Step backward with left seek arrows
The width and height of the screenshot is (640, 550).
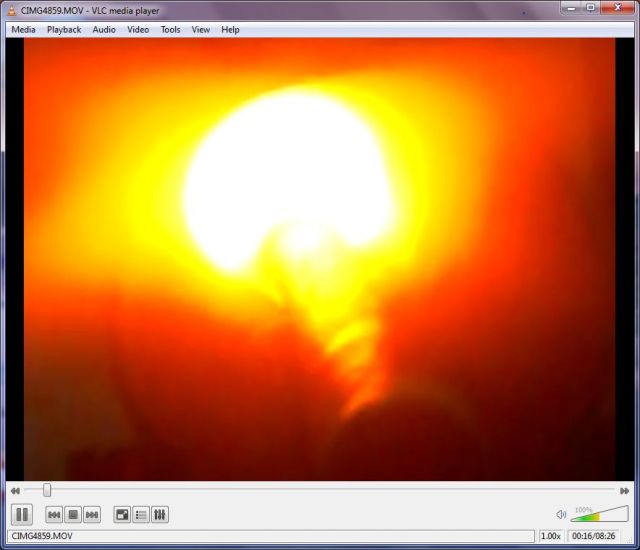tap(15, 491)
